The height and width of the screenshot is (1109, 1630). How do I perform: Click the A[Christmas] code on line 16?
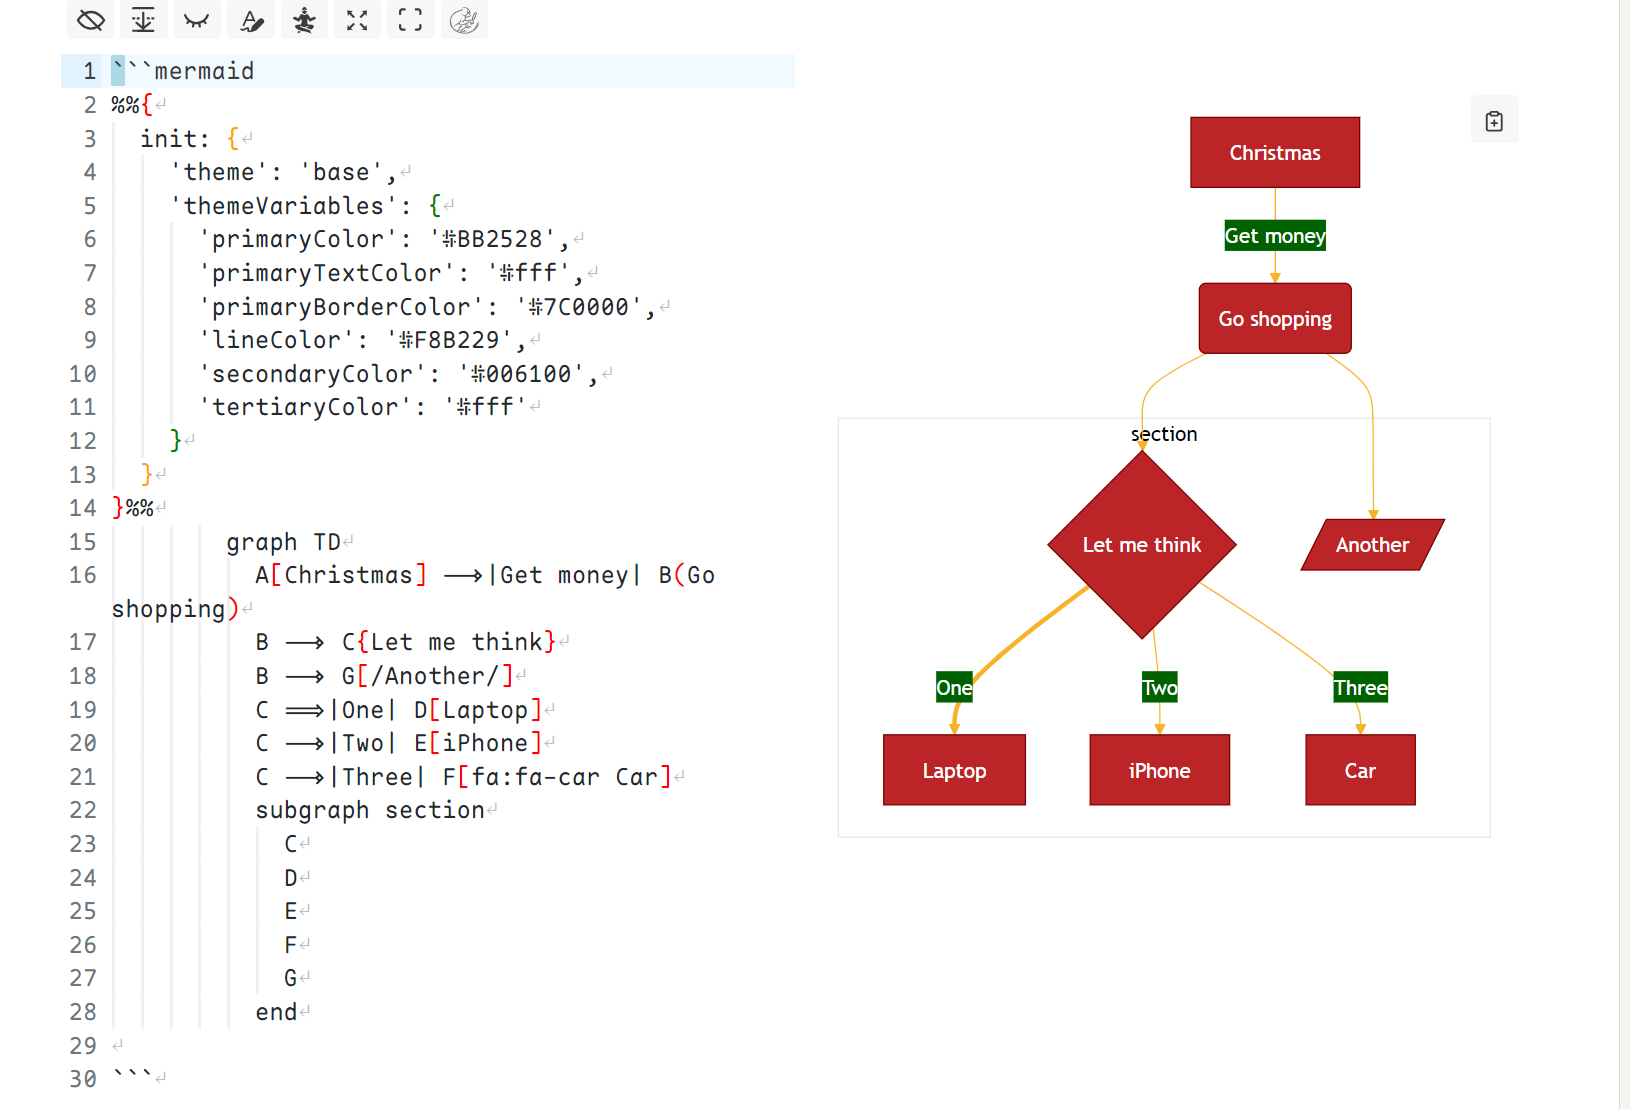point(341,575)
